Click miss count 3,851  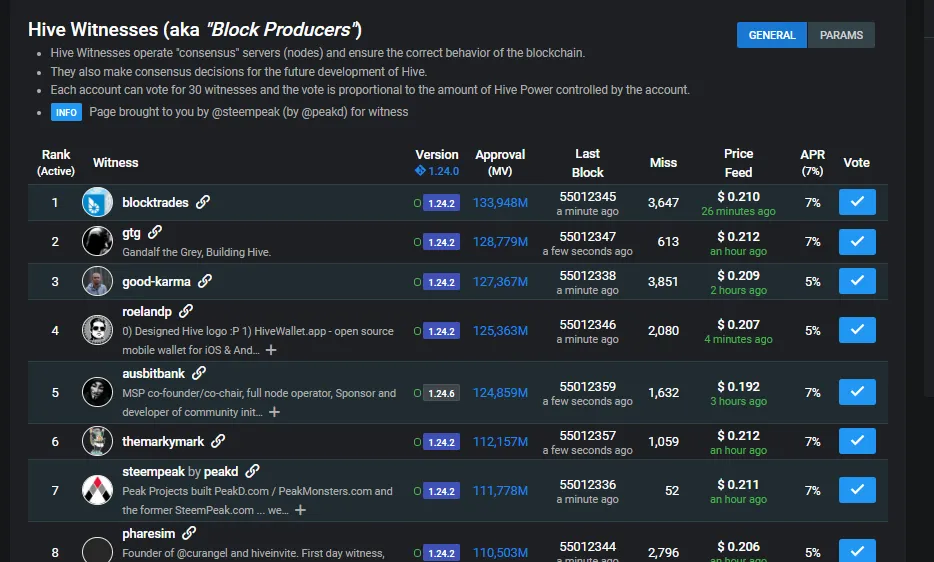pos(664,281)
